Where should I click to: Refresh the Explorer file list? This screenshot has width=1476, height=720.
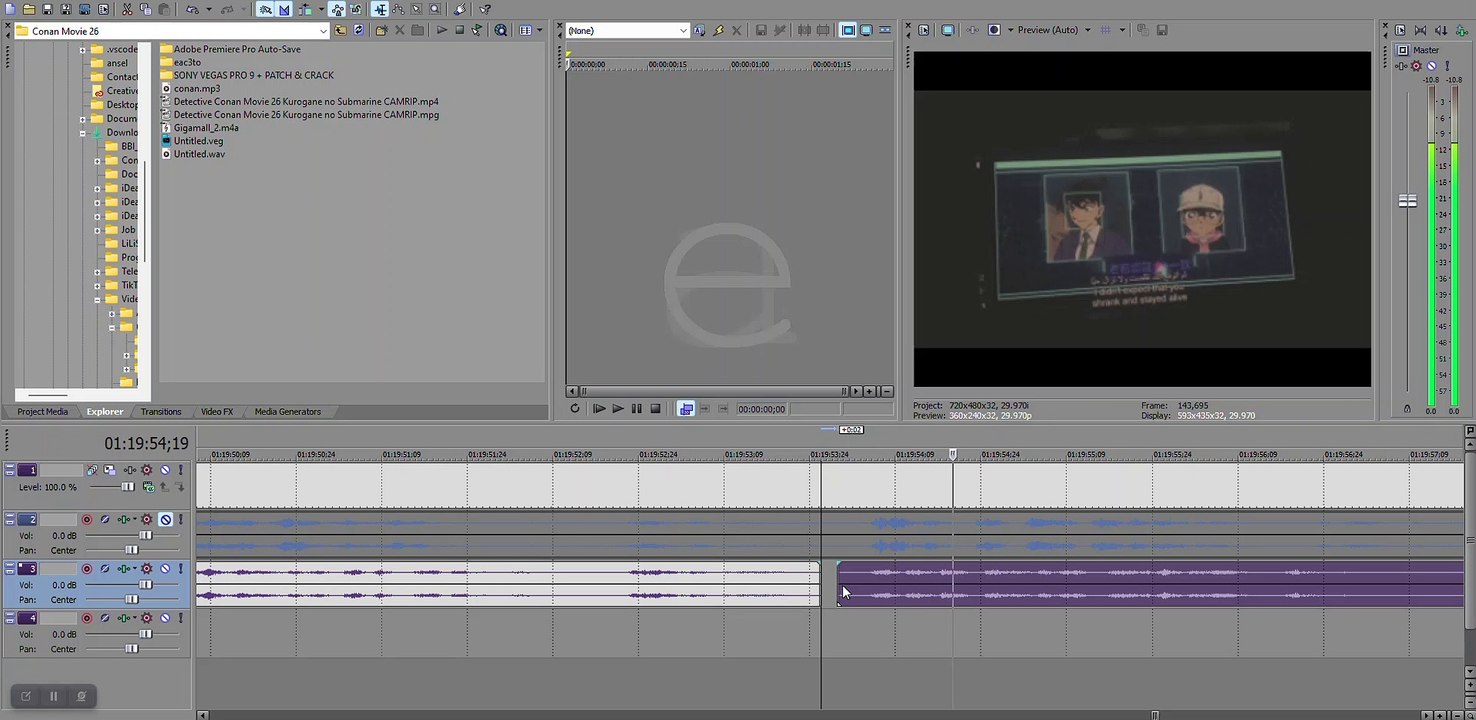tap(359, 31)
